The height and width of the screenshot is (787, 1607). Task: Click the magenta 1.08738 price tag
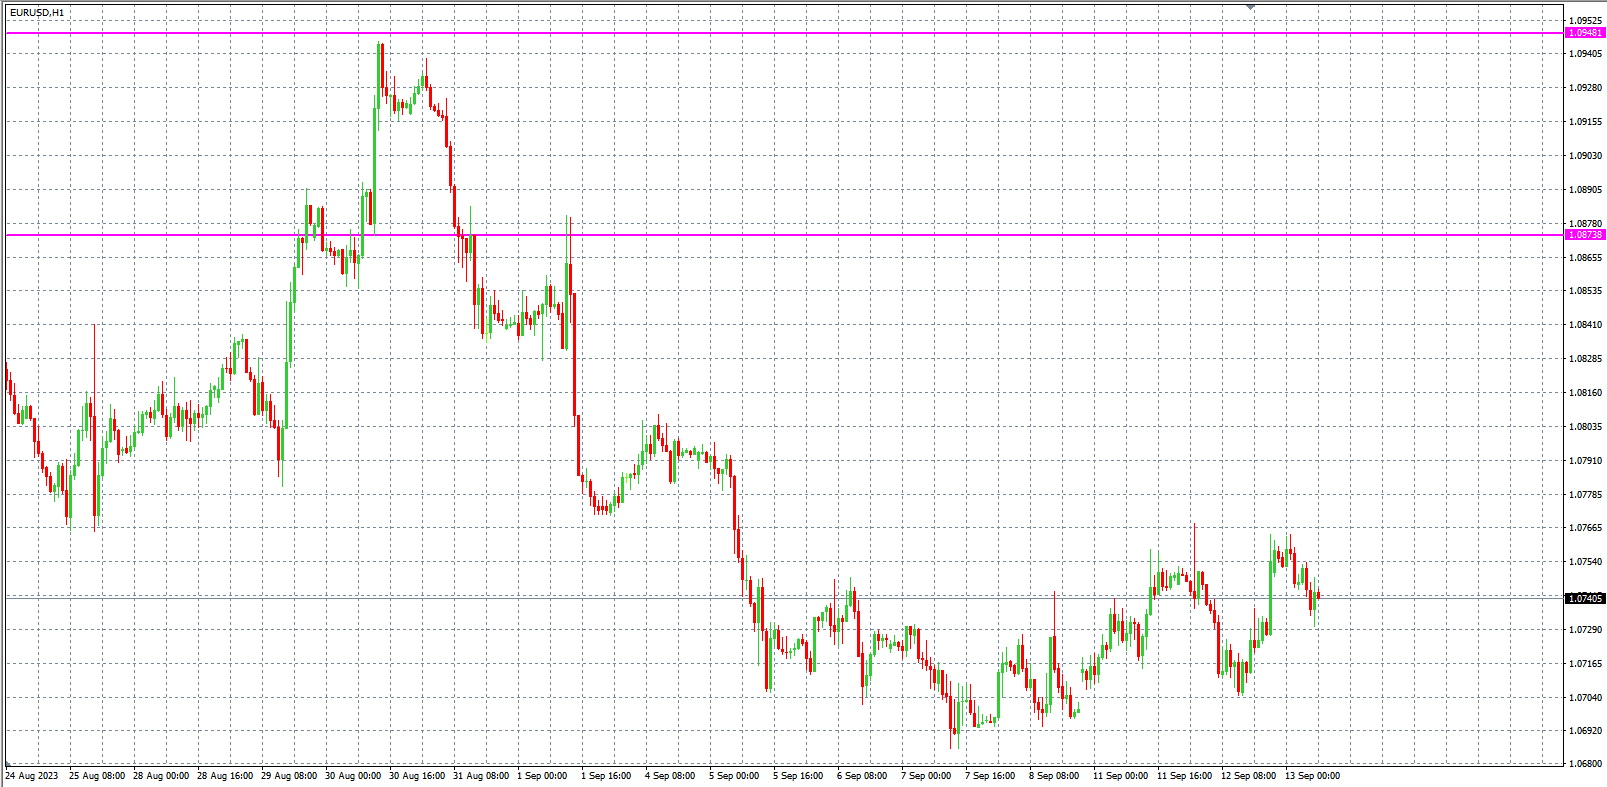[1584, 235]
